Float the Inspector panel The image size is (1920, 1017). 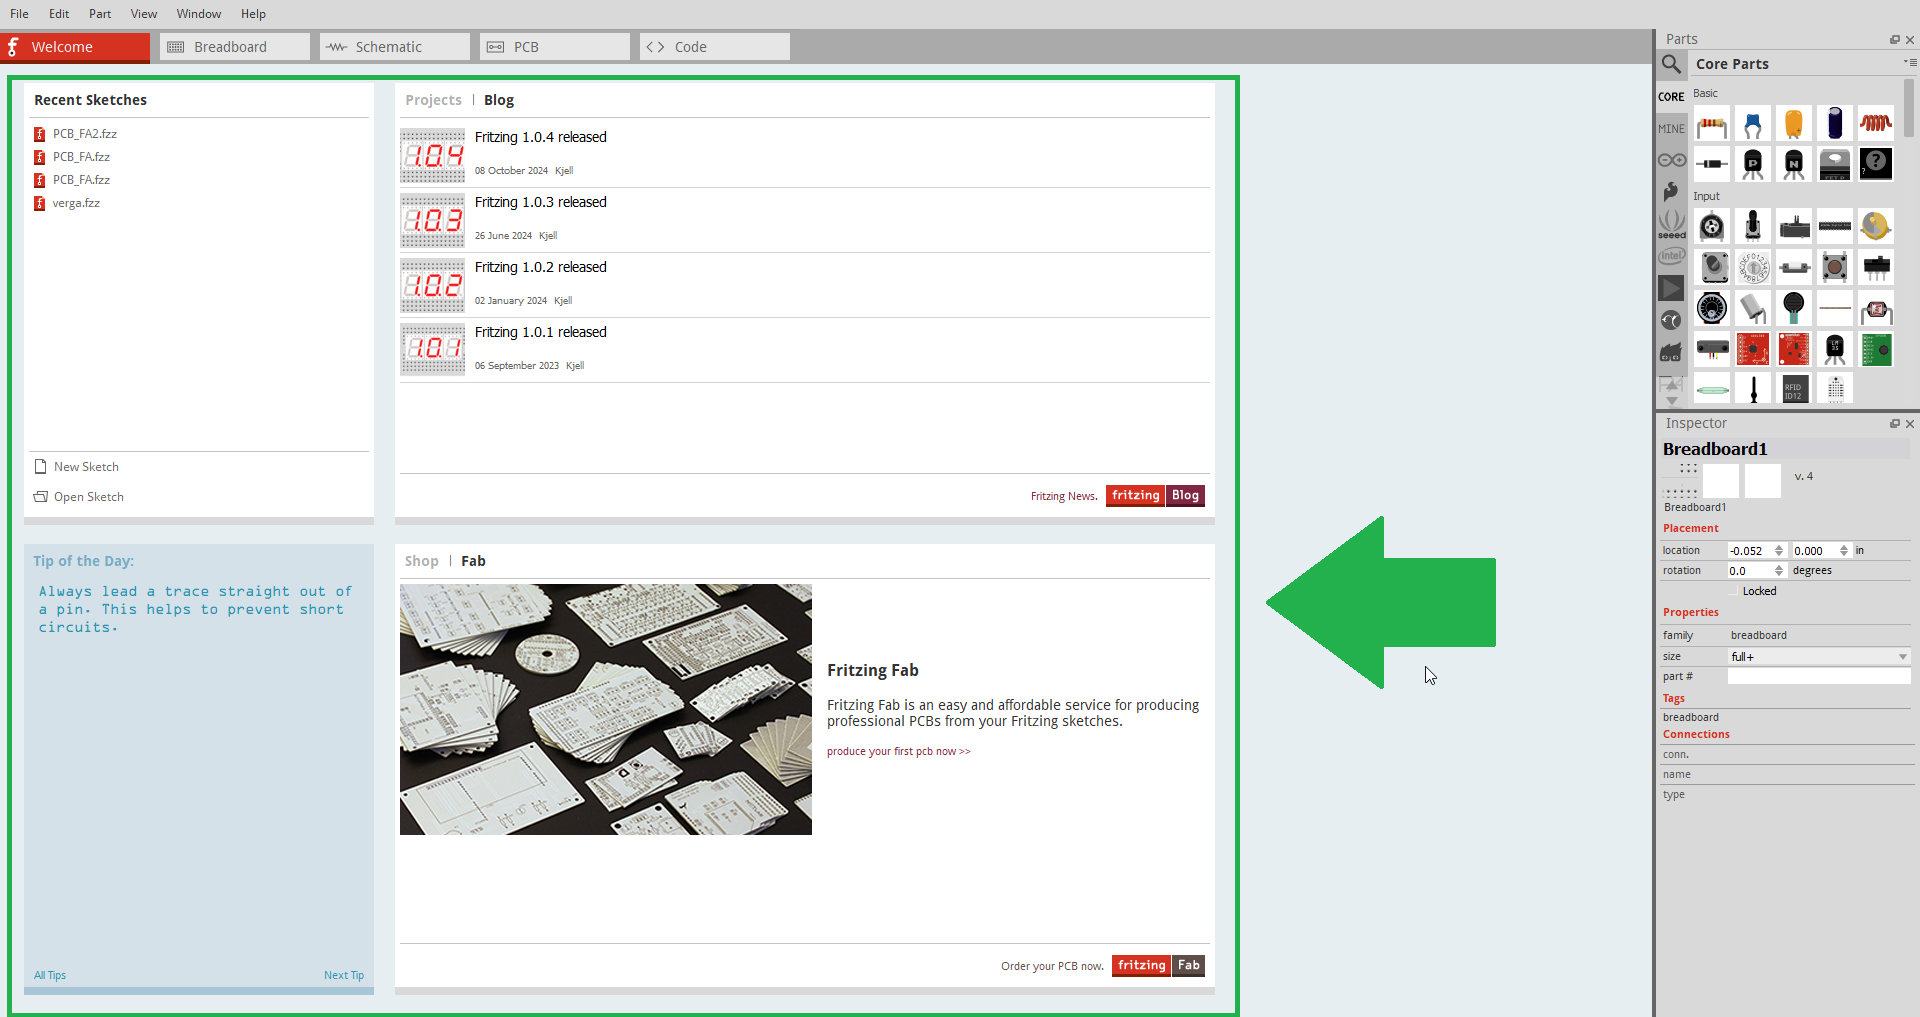(x=1895, y=424)
